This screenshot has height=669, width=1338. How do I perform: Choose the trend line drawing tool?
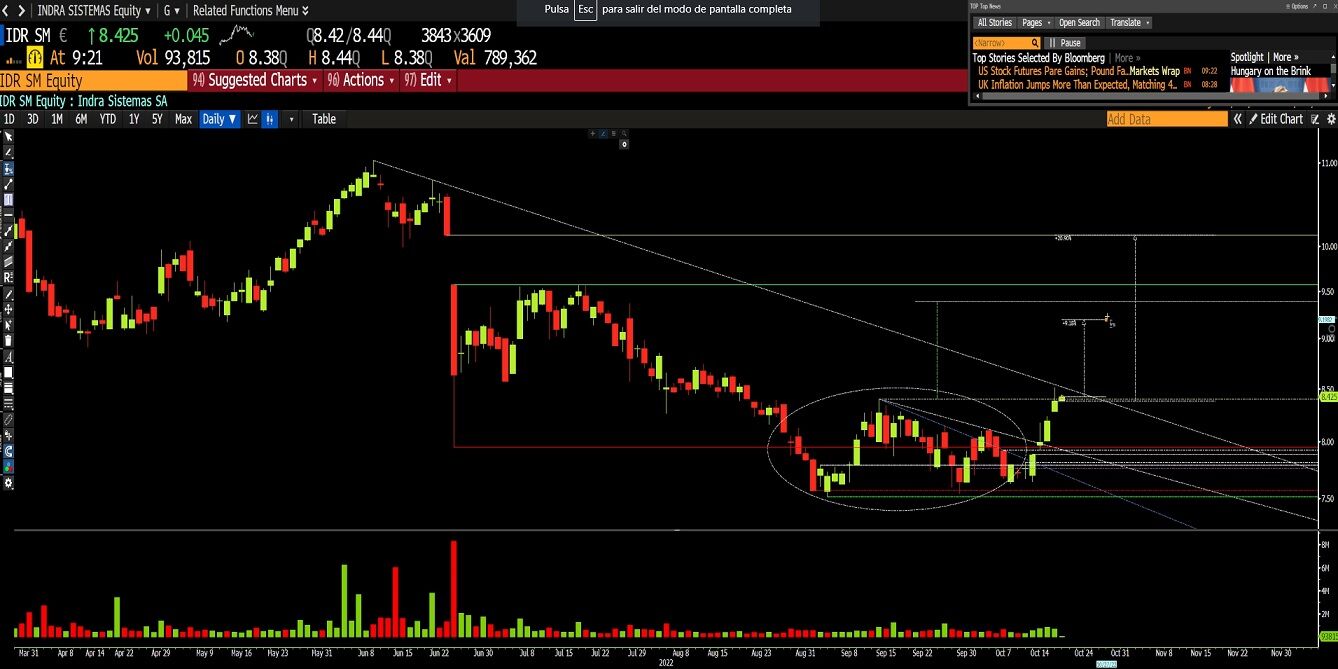[x=8, y=184]
